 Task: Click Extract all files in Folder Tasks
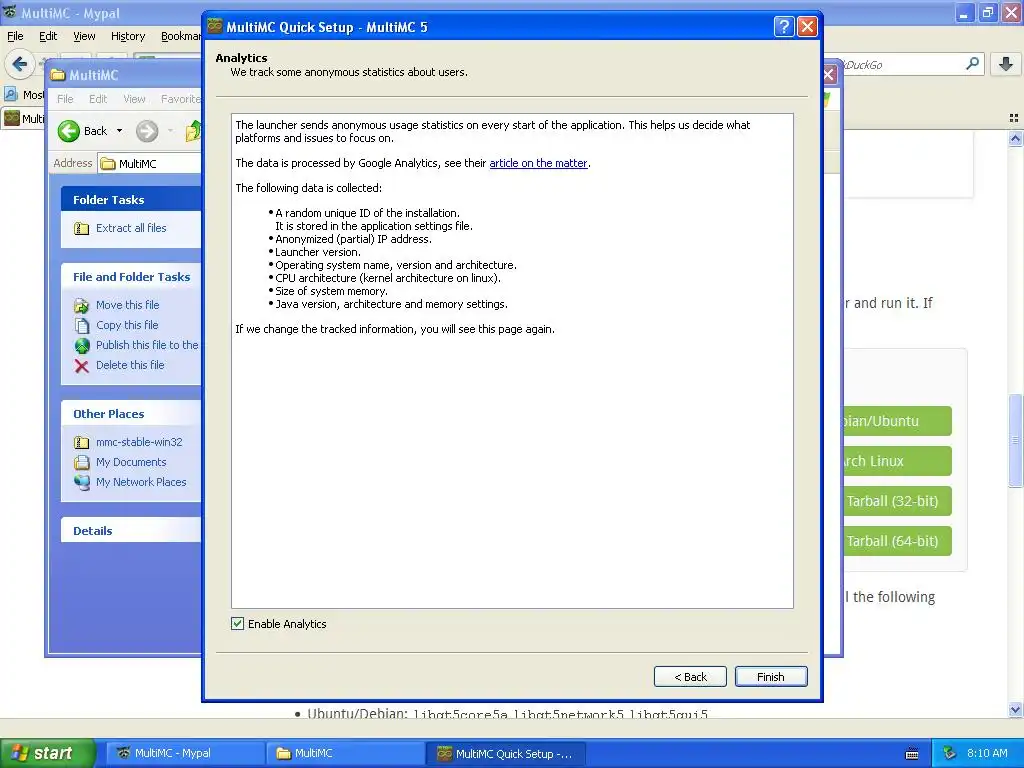(131, 228)
